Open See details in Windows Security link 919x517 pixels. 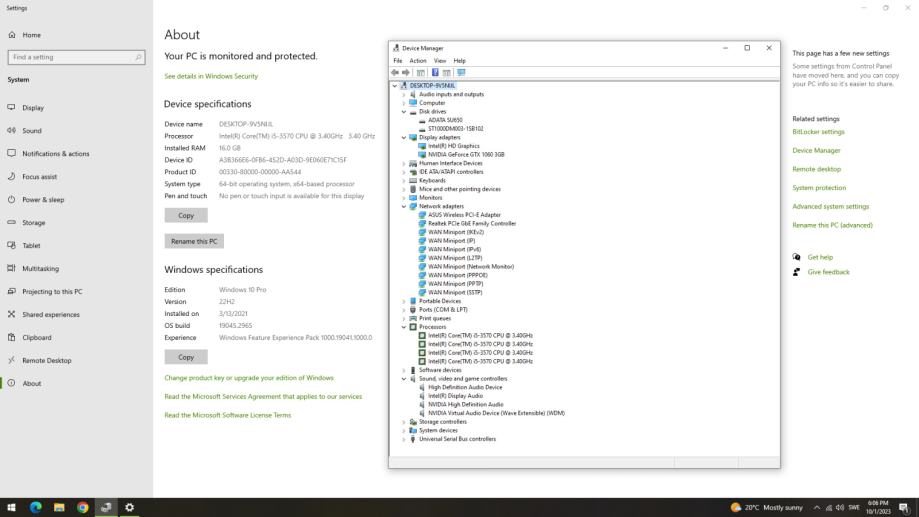211,76
